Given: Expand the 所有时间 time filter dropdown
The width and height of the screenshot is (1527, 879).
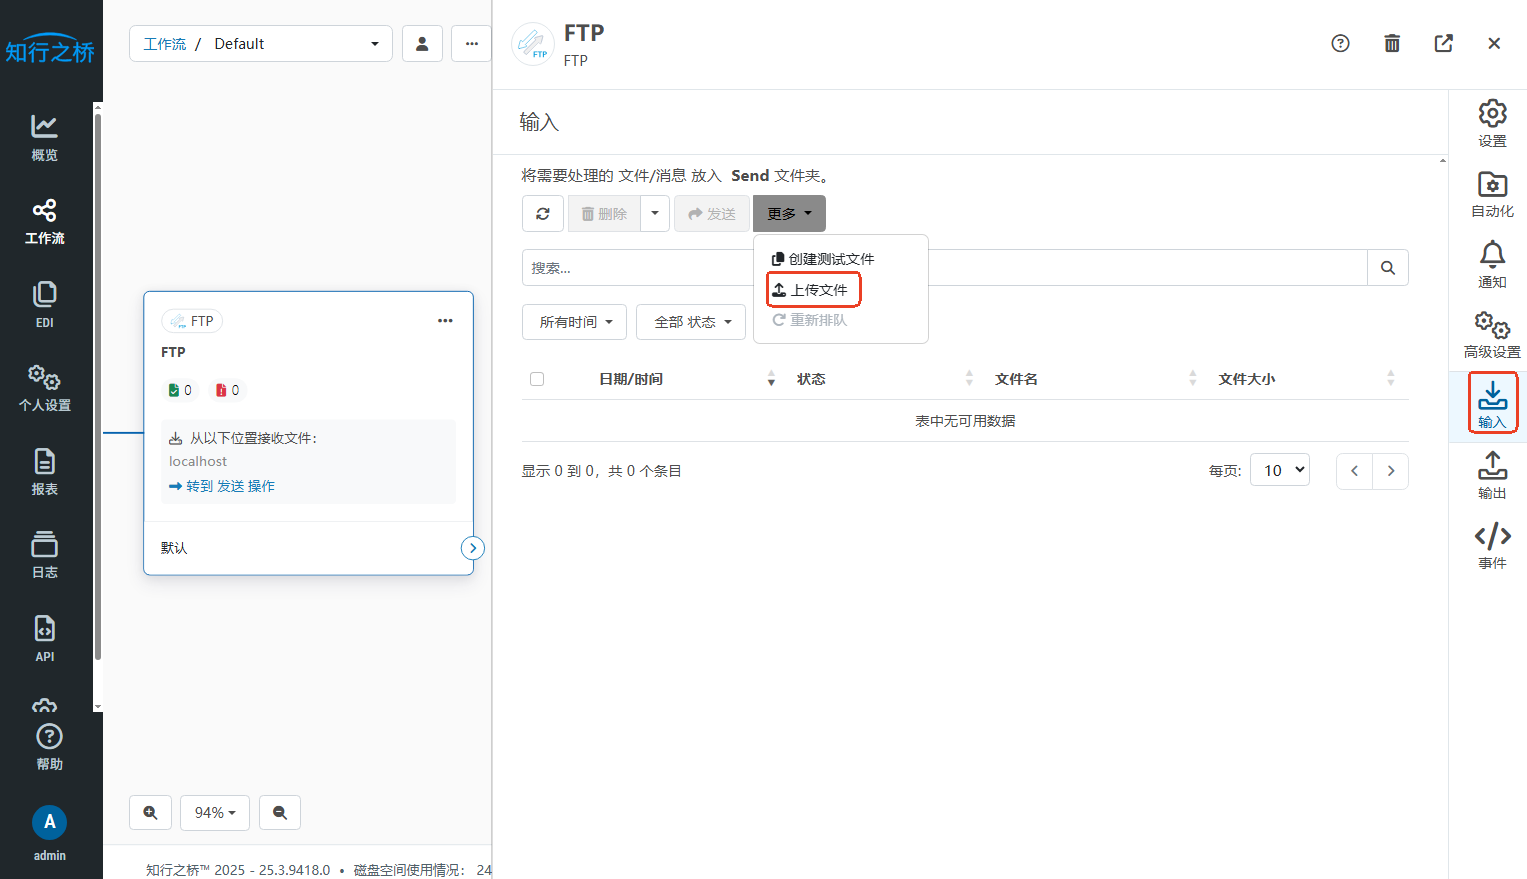Looking at the screenshot, I should click(x=575, y=322).
